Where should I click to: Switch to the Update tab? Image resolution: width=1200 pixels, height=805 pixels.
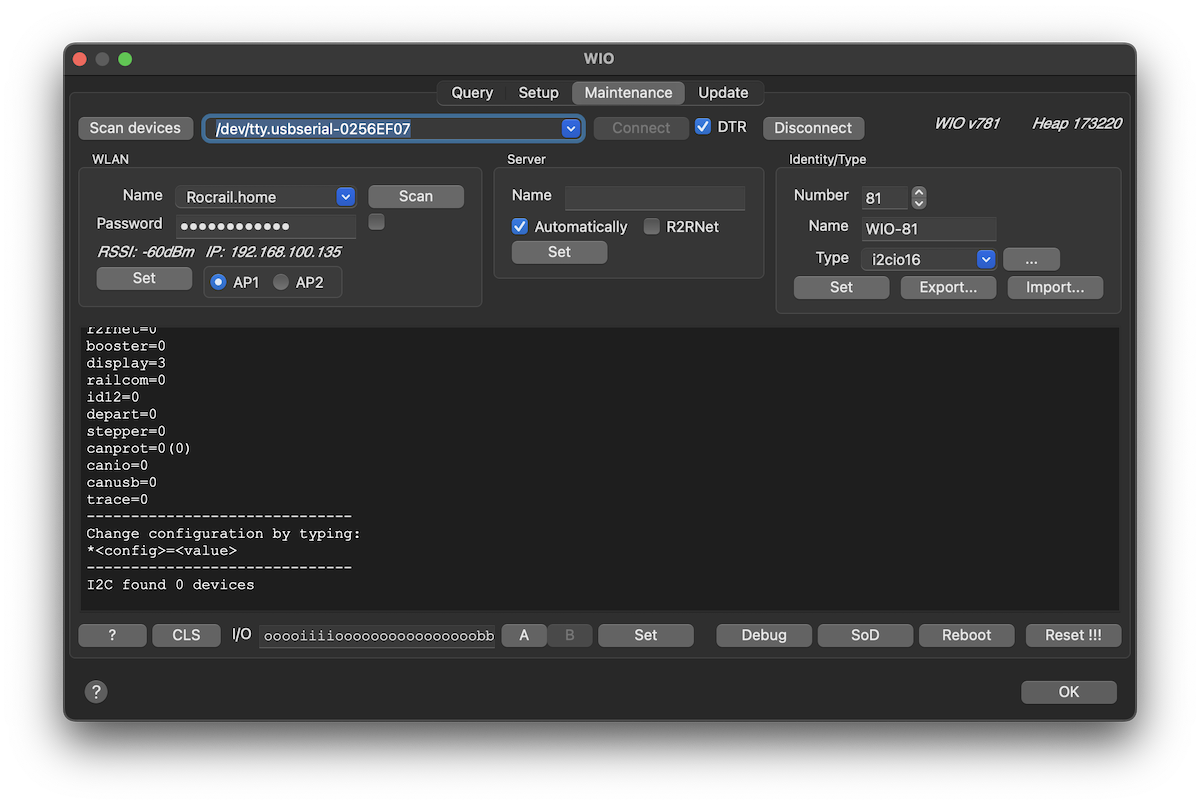(x=723, y=93)
